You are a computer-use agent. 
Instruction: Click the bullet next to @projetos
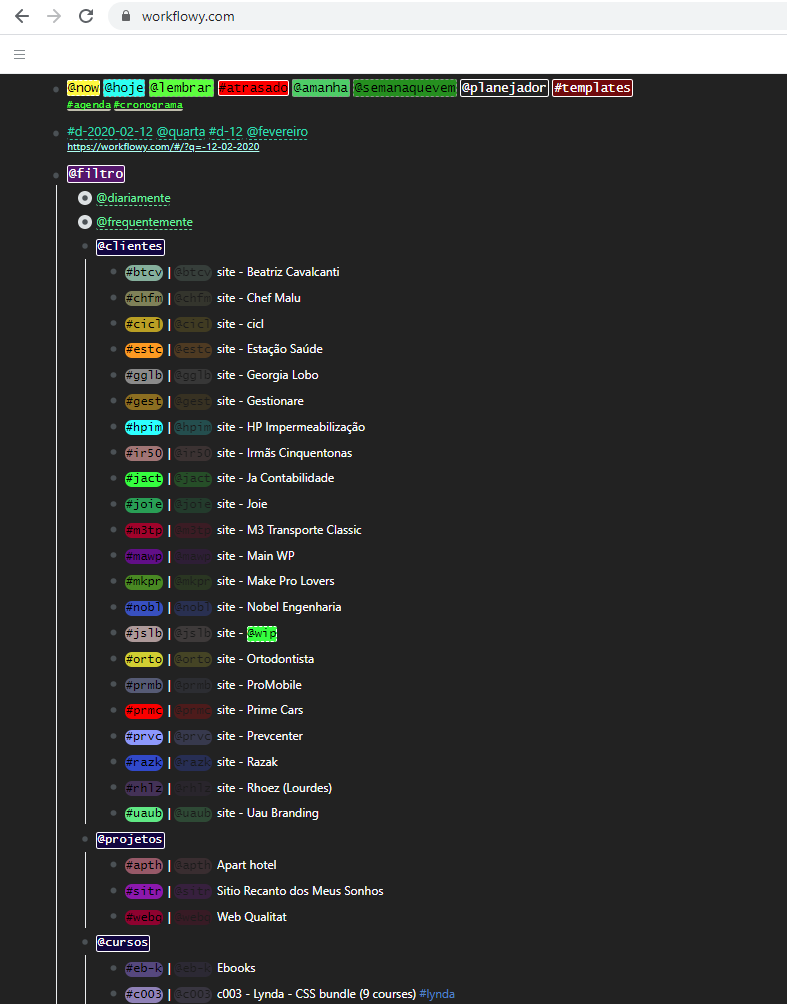click(85, 840)
